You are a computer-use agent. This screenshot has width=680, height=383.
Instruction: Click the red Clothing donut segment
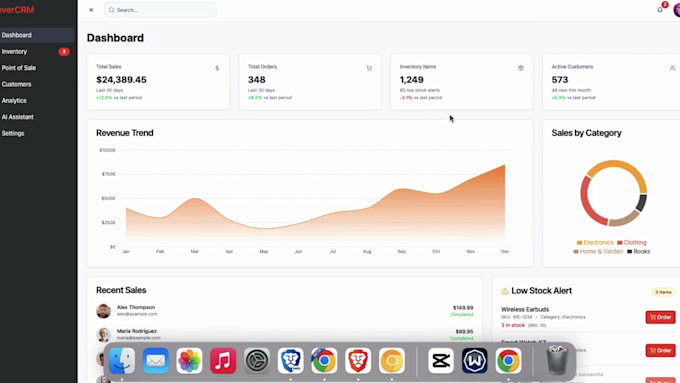pyautogui.click(x=588, y=202)
